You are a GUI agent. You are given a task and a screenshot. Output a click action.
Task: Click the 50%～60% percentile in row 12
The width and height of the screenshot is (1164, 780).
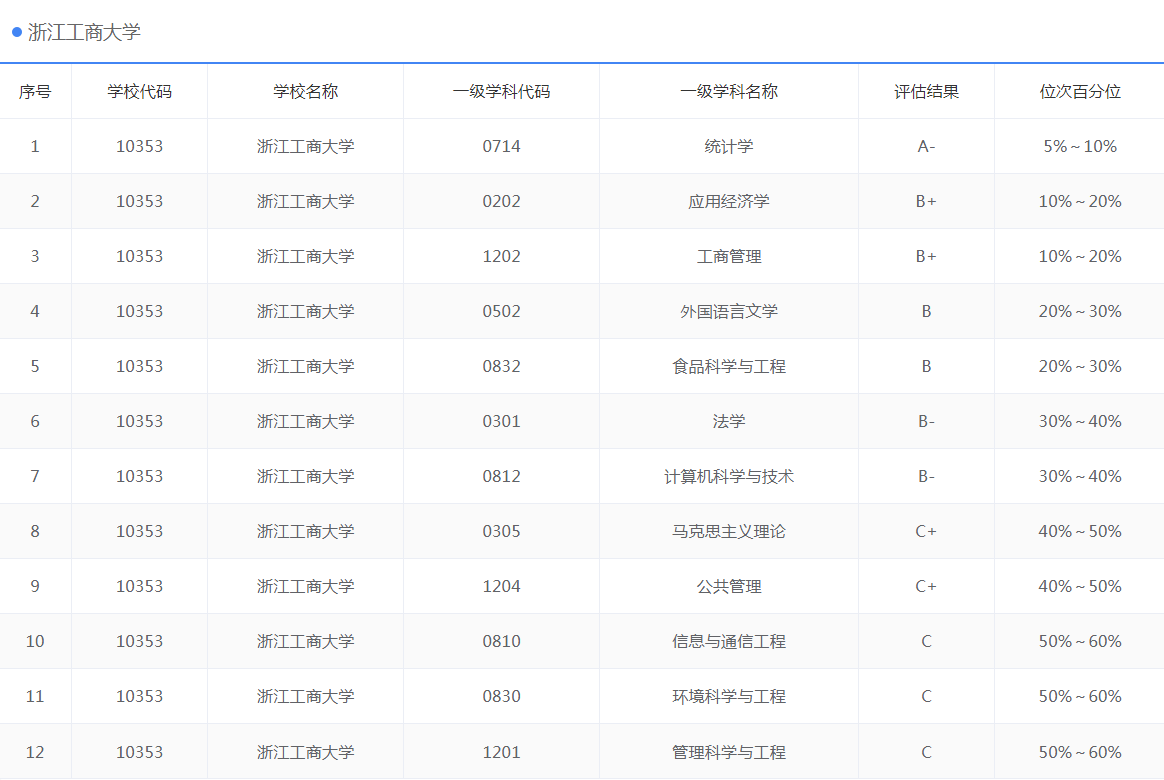coord(1080,752)
